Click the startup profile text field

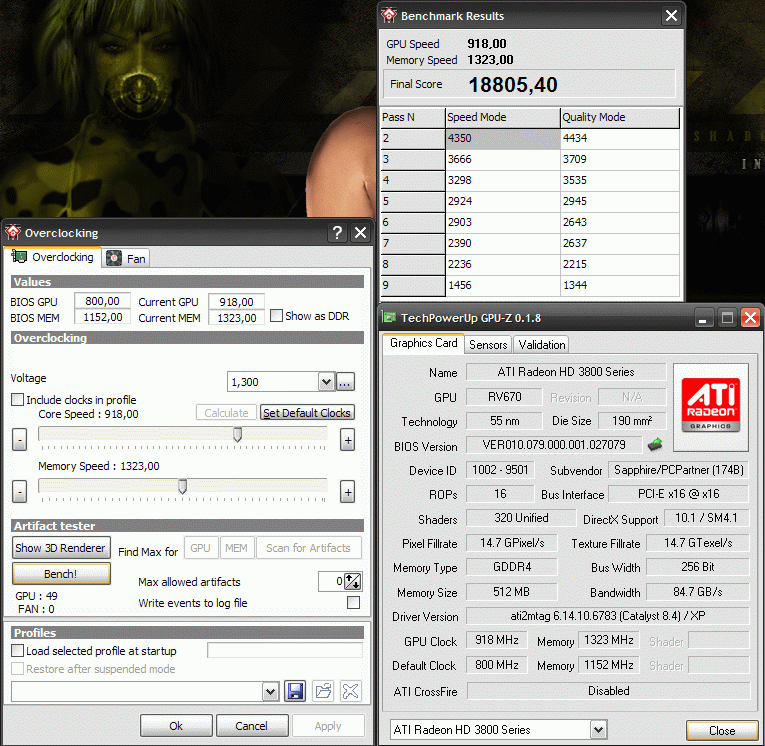[285, 650]
